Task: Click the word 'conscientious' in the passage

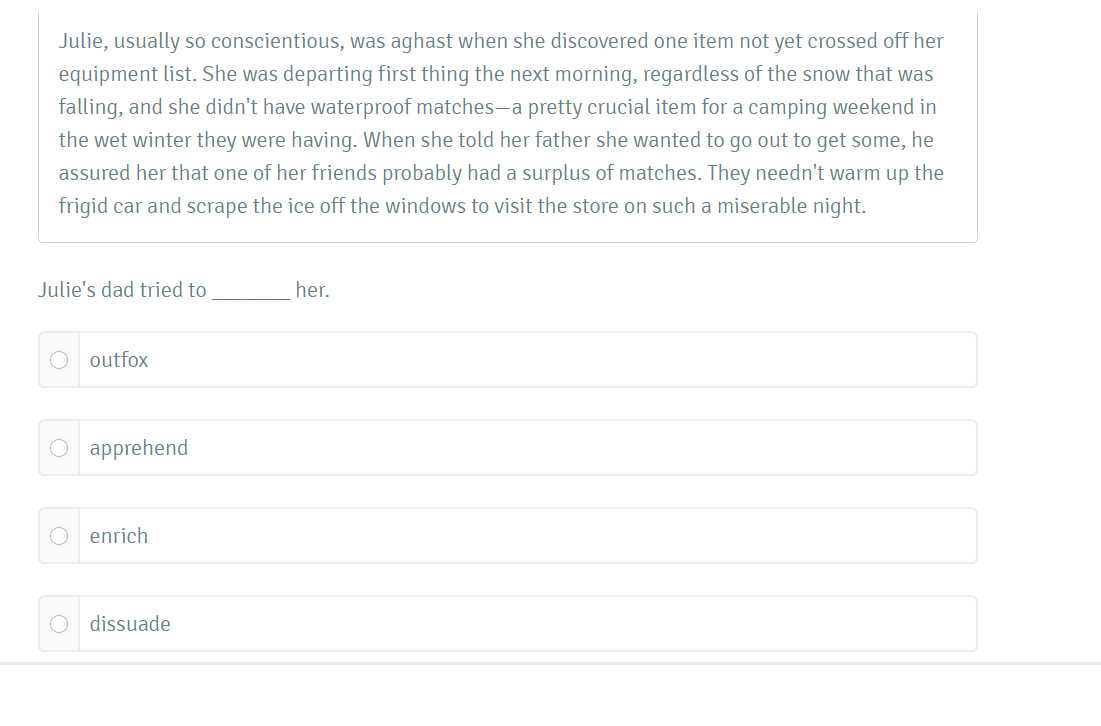Action: [277, 41]
